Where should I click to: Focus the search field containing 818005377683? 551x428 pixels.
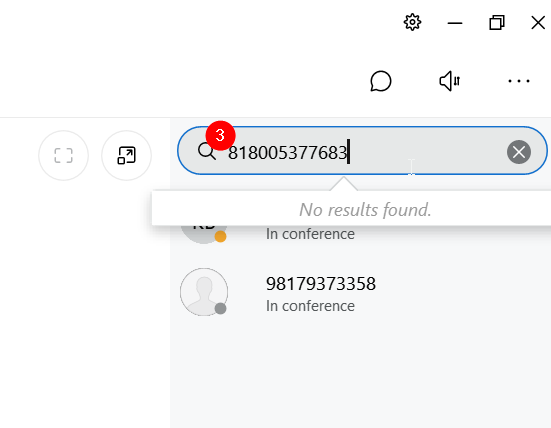coord(362,150)
